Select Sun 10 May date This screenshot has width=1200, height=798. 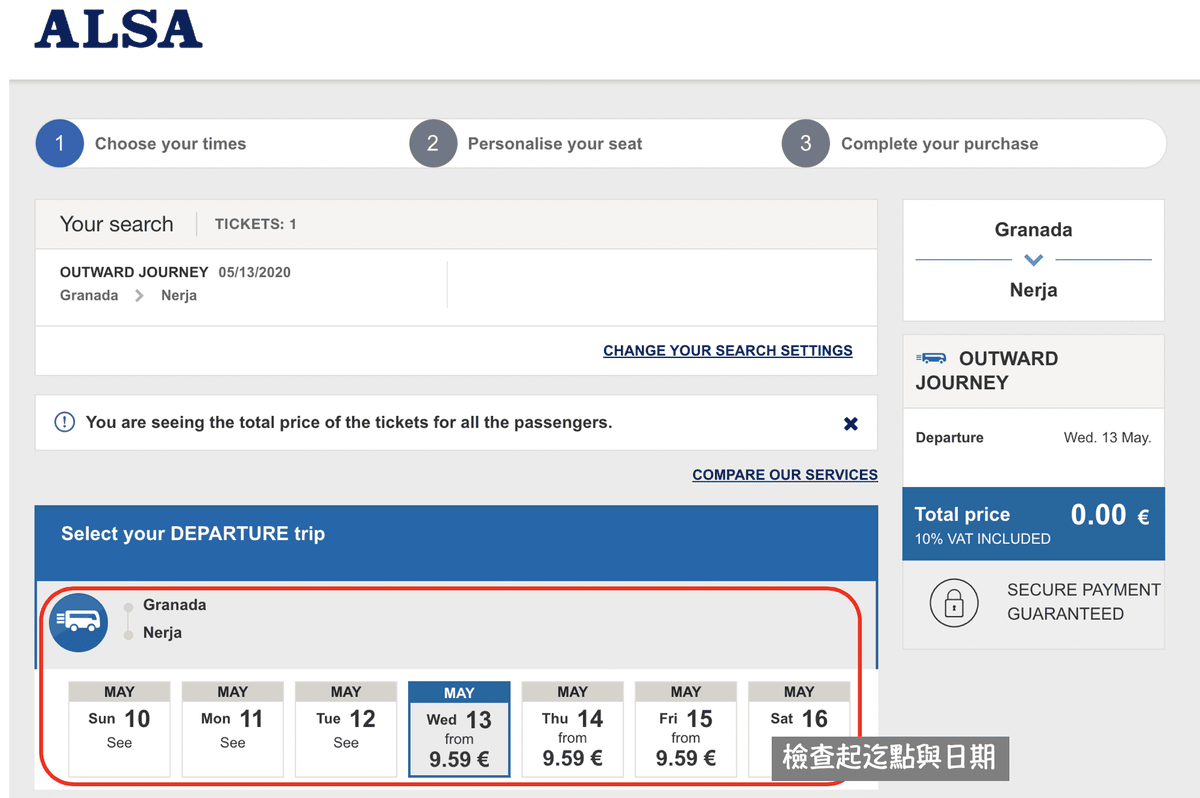[x=119, y=729]
